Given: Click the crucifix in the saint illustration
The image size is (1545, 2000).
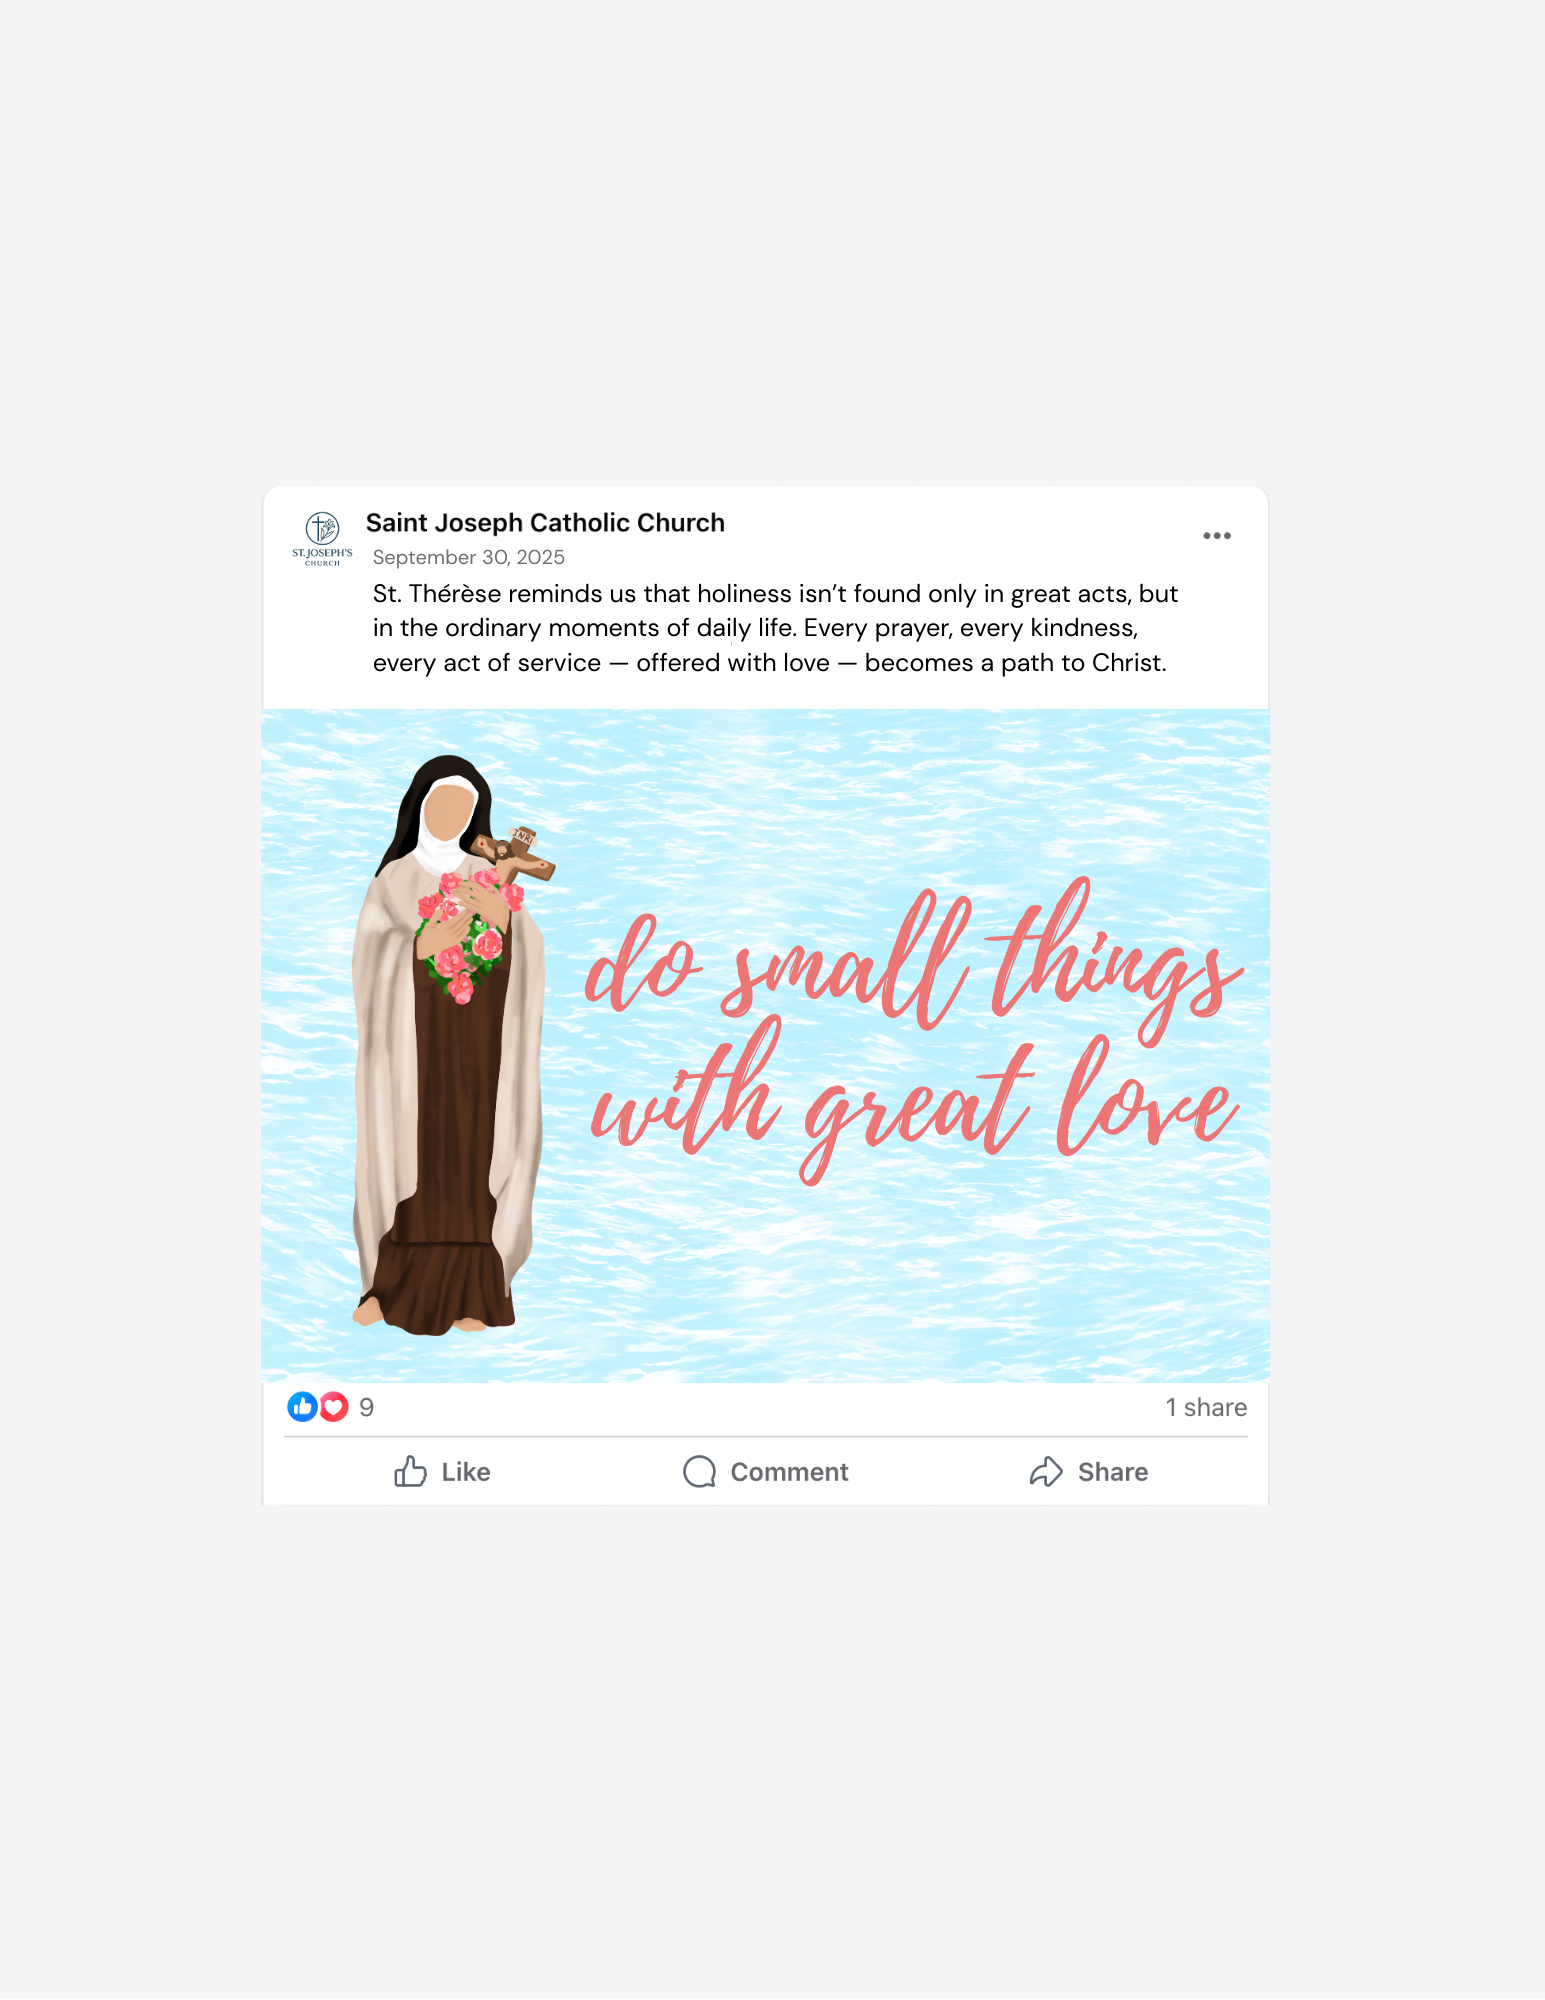Looking at the screenshot, I should tap(513, 853).
